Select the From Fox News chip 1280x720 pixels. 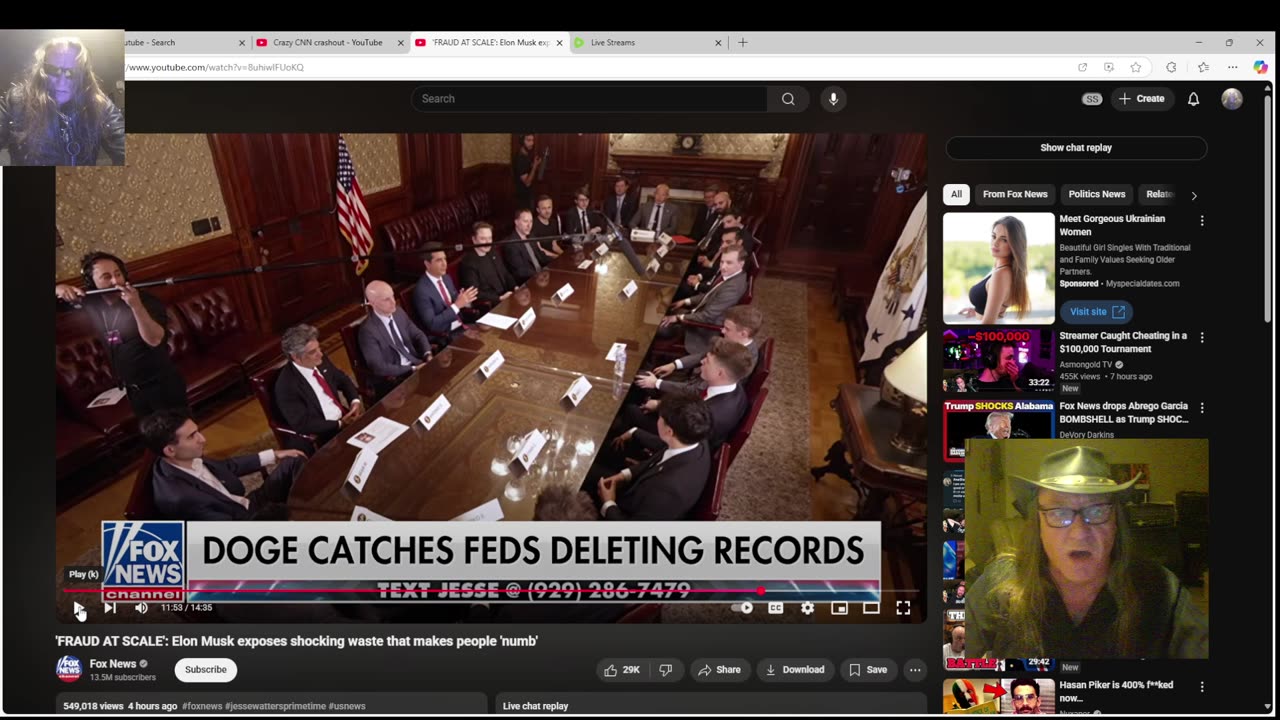point(1015,194)
